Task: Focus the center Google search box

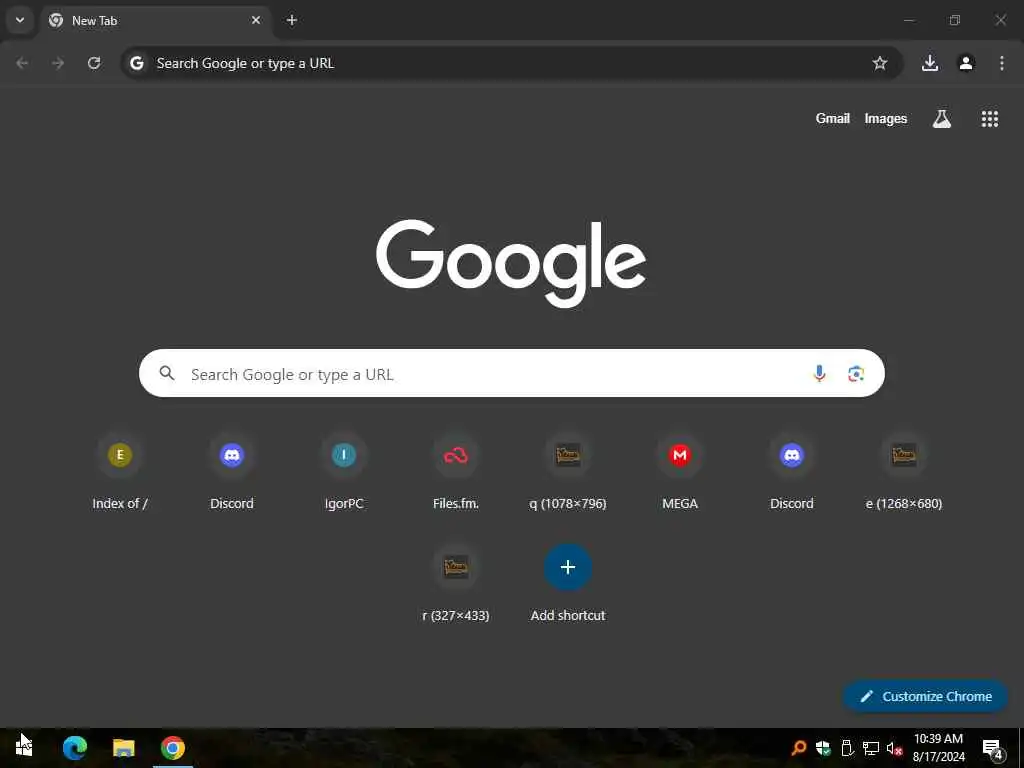Action: pyautogui.click(x=512, y=373)
